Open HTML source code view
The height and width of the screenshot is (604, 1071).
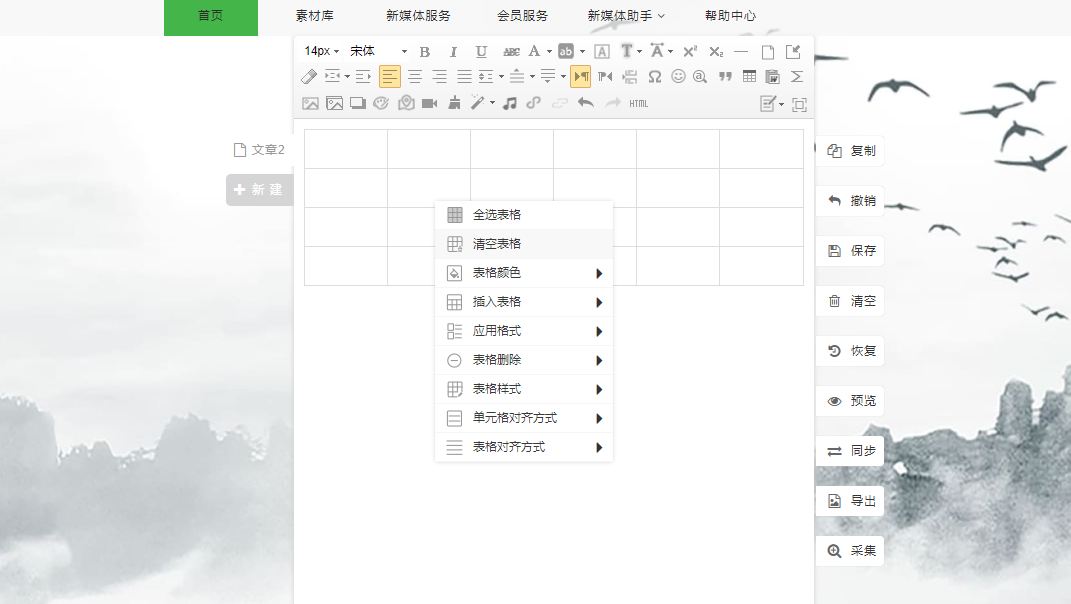point(639,103)
